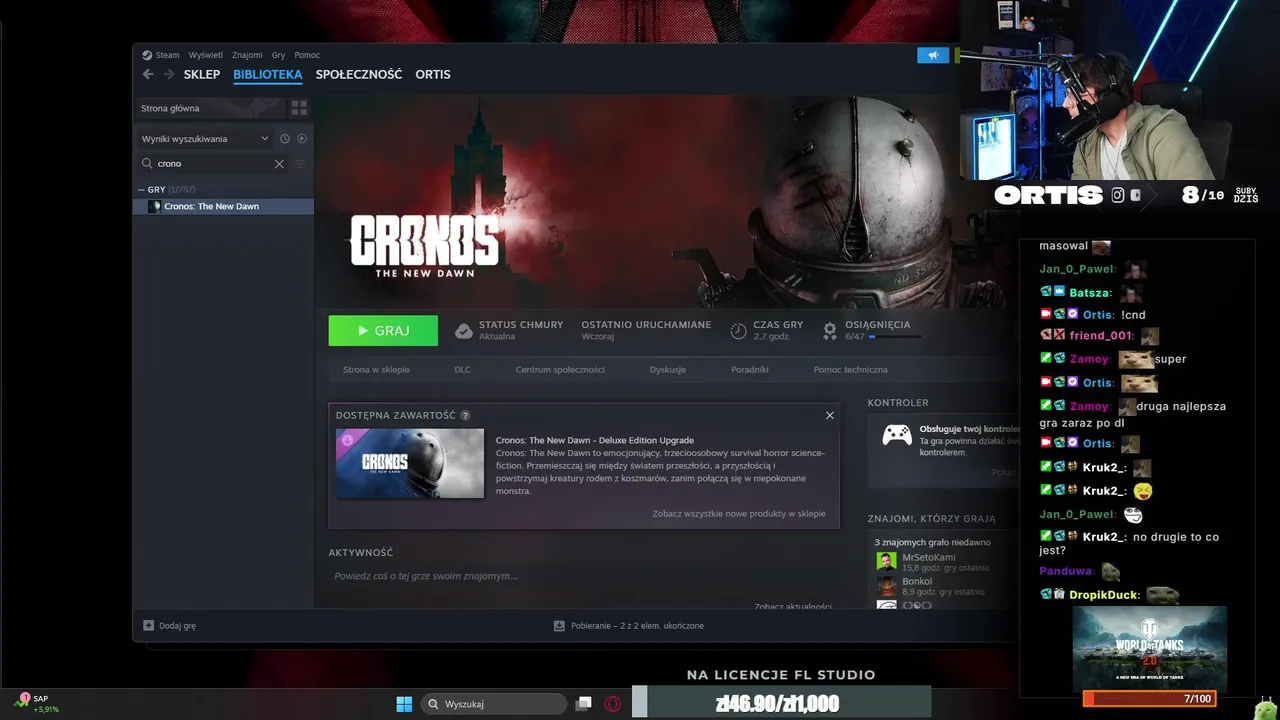The height and width of the screenshot is (720, 1280).
Task: Switch to the BIBLIOTEKA tab
Action: click(x=267, y=74)
